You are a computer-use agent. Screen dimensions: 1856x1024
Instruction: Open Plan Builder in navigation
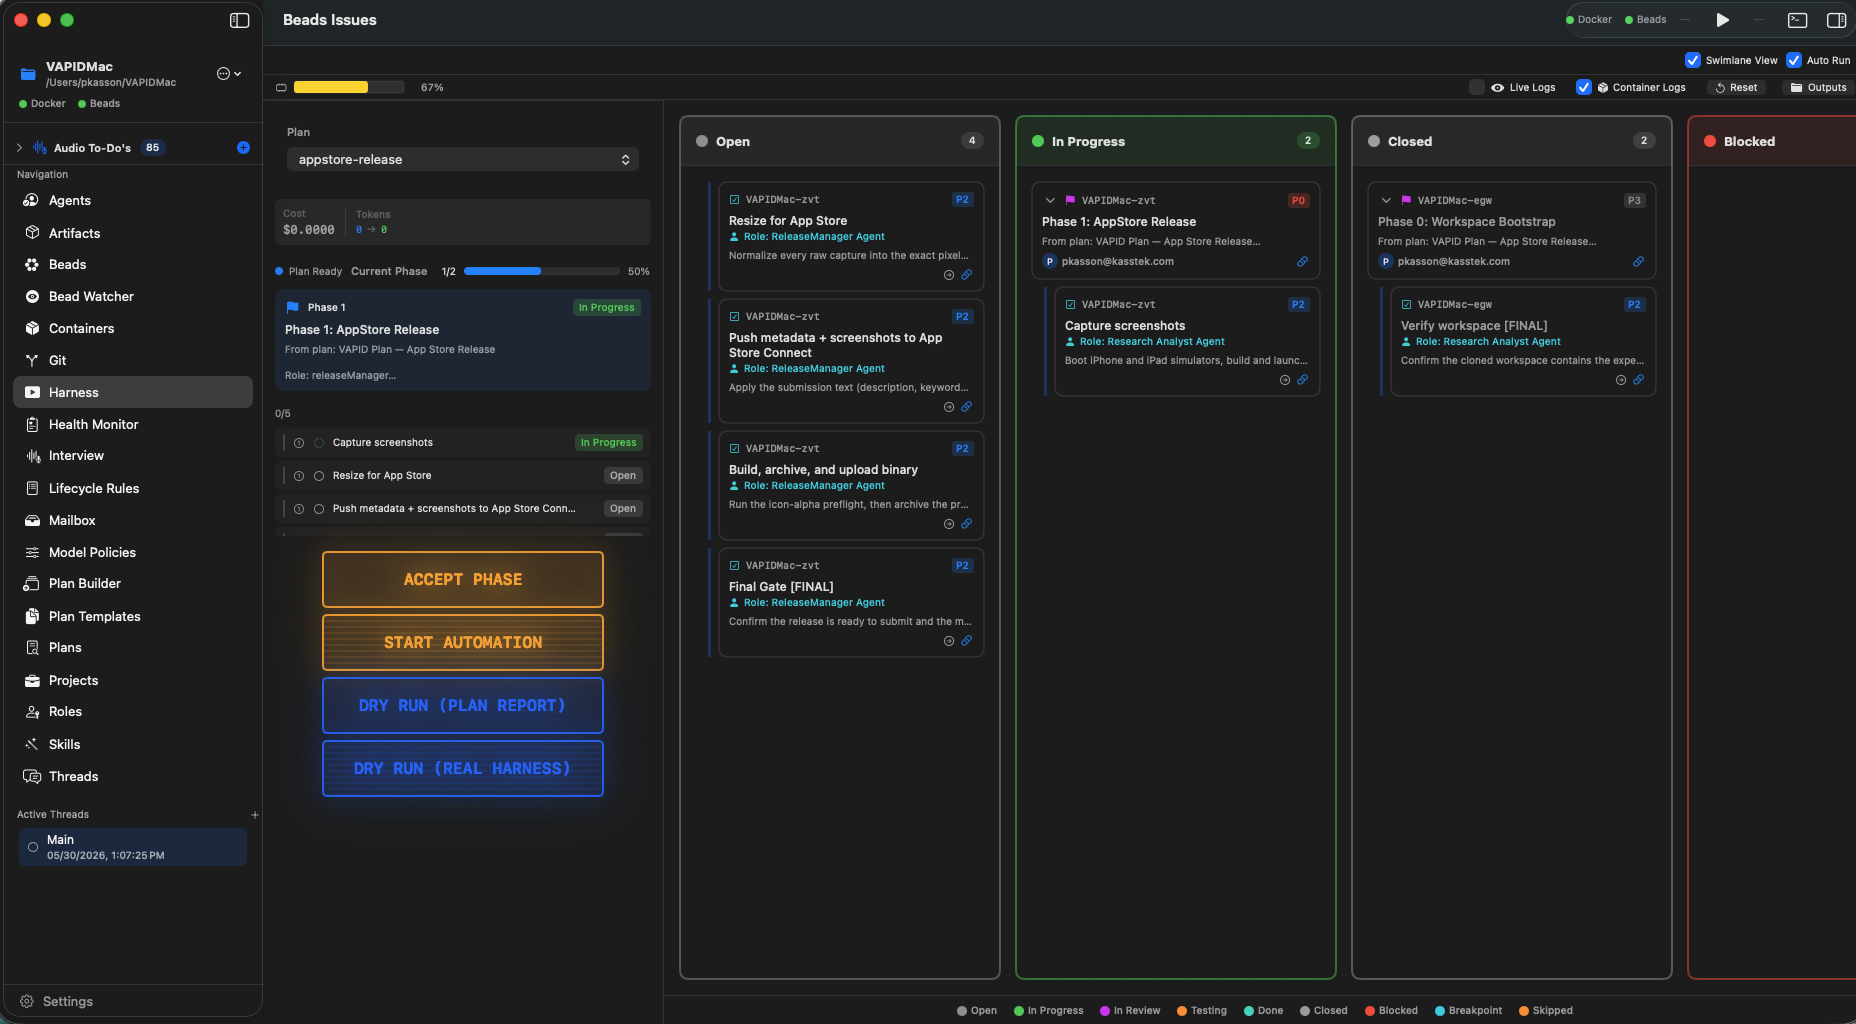coord(85,583)
